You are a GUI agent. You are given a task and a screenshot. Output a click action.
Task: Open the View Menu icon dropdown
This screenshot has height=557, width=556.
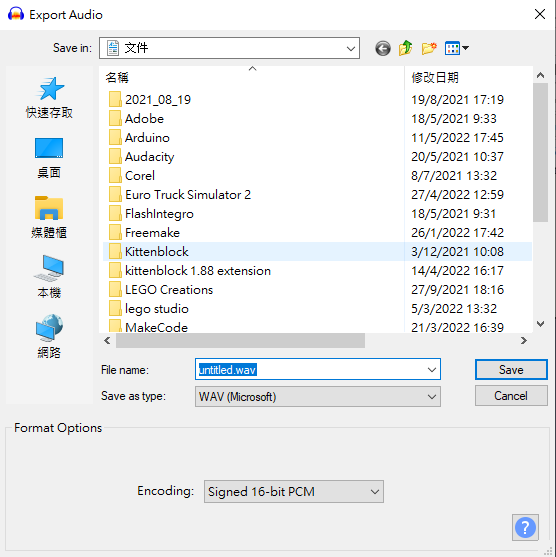click(457, 48)
